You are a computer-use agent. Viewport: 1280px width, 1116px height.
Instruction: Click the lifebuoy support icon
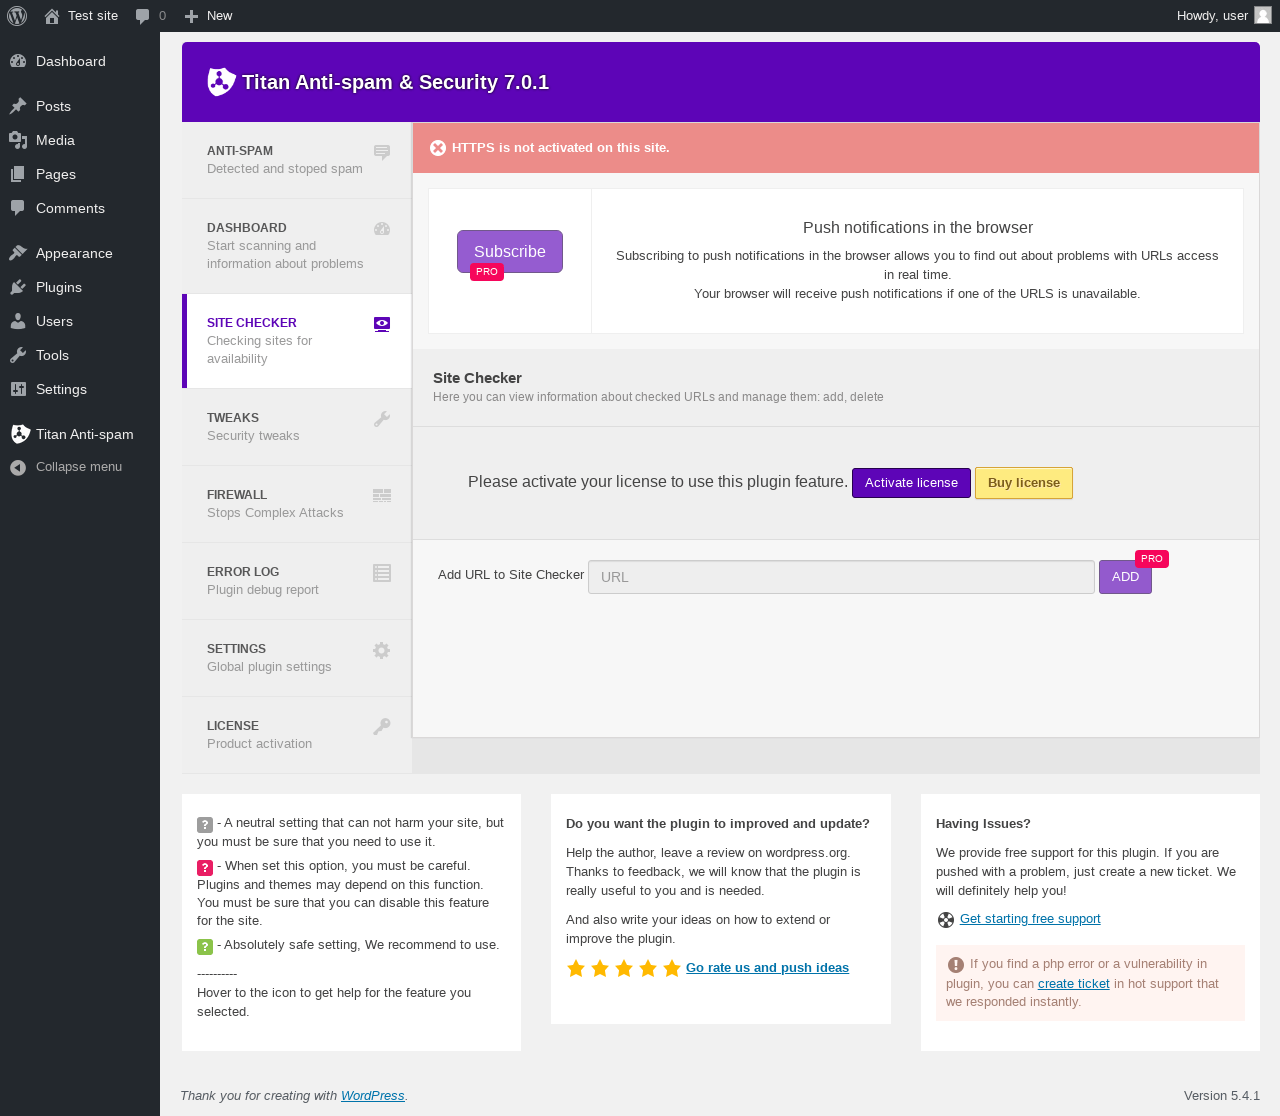click(x=946, y=920)
